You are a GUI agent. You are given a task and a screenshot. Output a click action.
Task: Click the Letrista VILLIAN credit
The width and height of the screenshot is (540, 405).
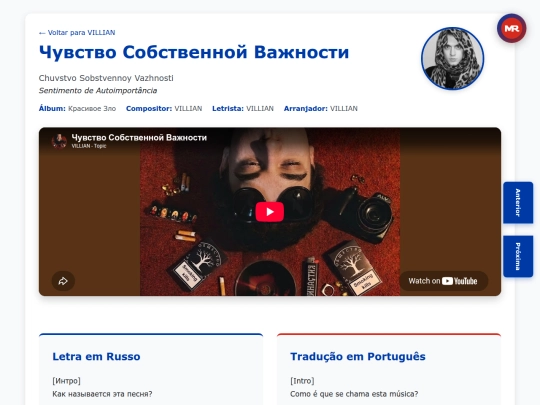coord(243,108)
